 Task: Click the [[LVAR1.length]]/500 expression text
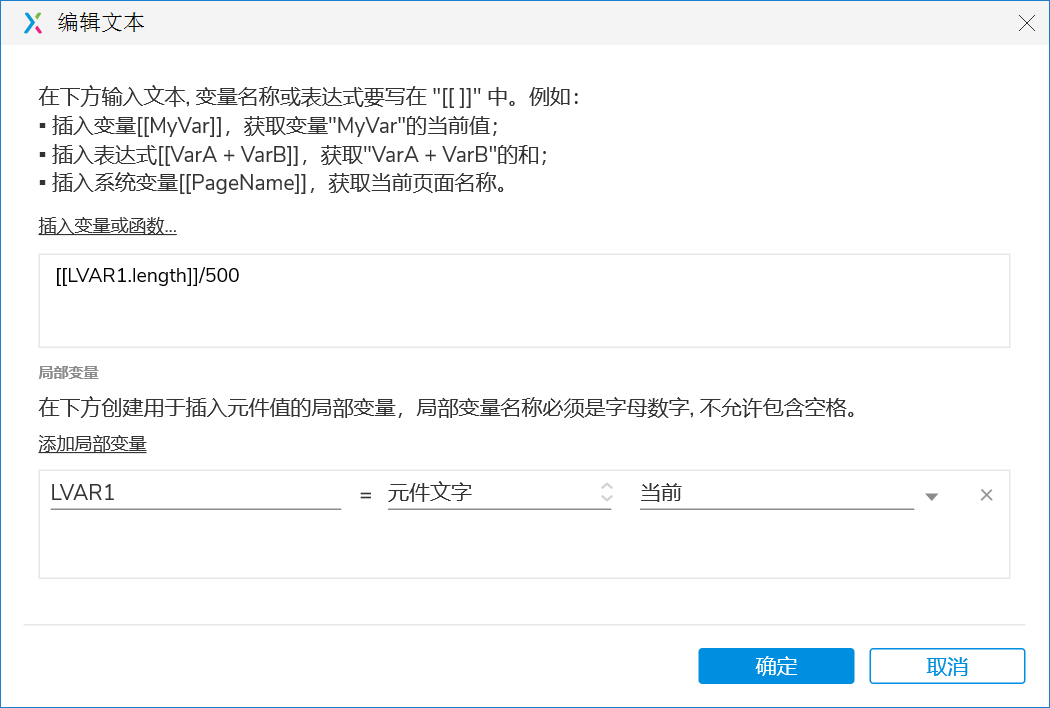point(147,276)
